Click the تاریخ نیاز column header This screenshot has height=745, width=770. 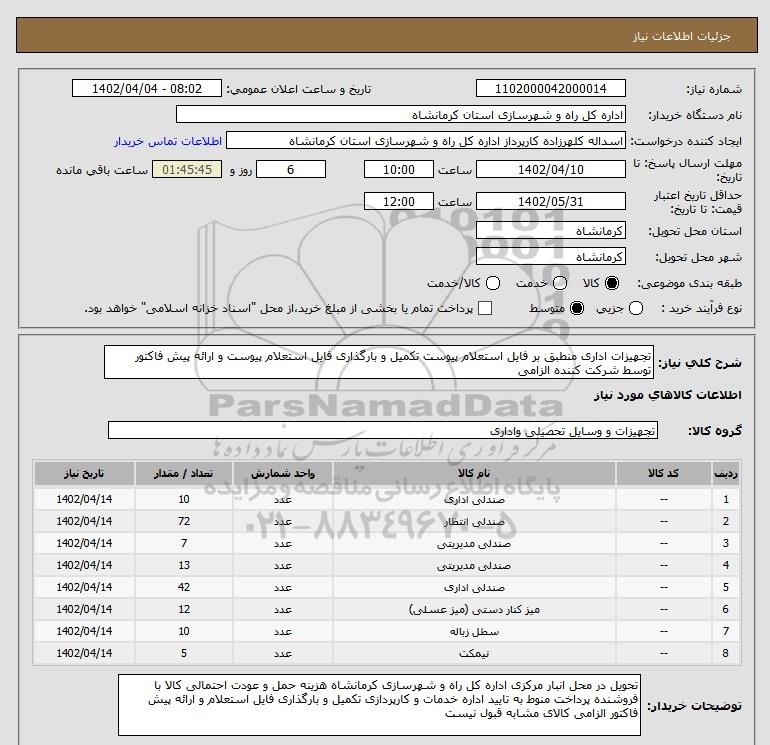[84, 473]
